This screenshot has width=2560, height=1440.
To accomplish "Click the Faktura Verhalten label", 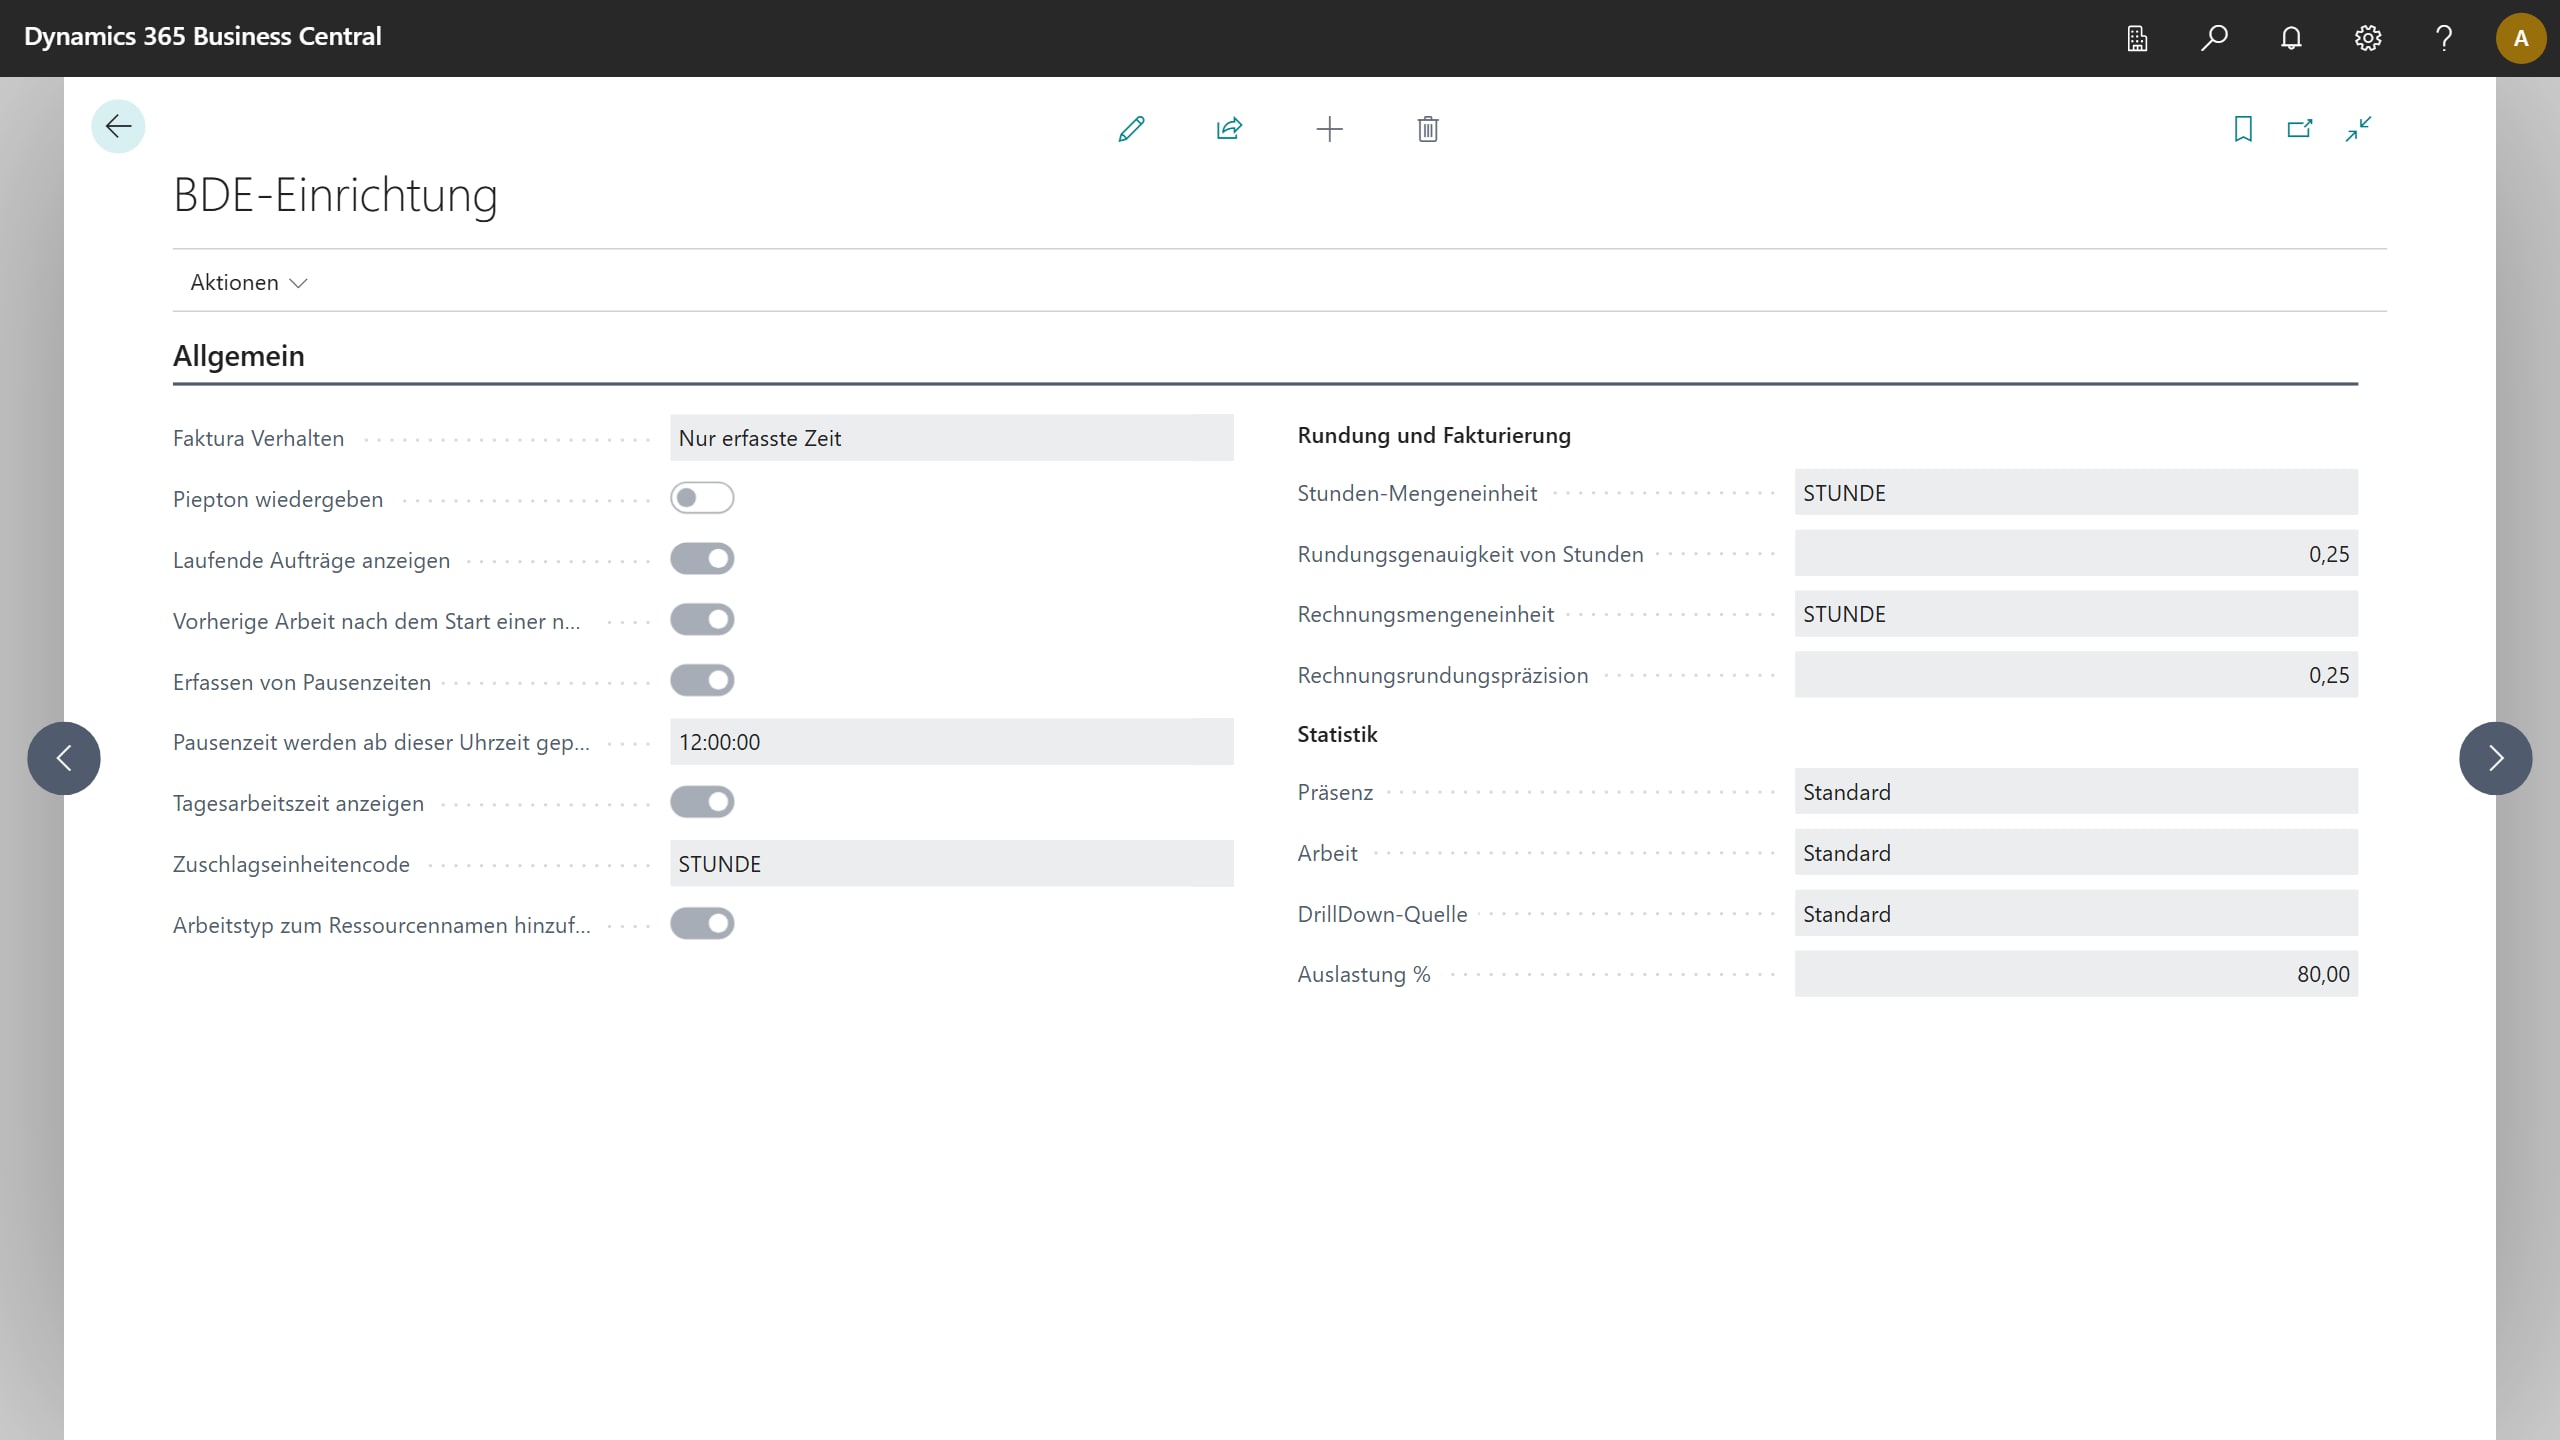I will pos(258,439).
